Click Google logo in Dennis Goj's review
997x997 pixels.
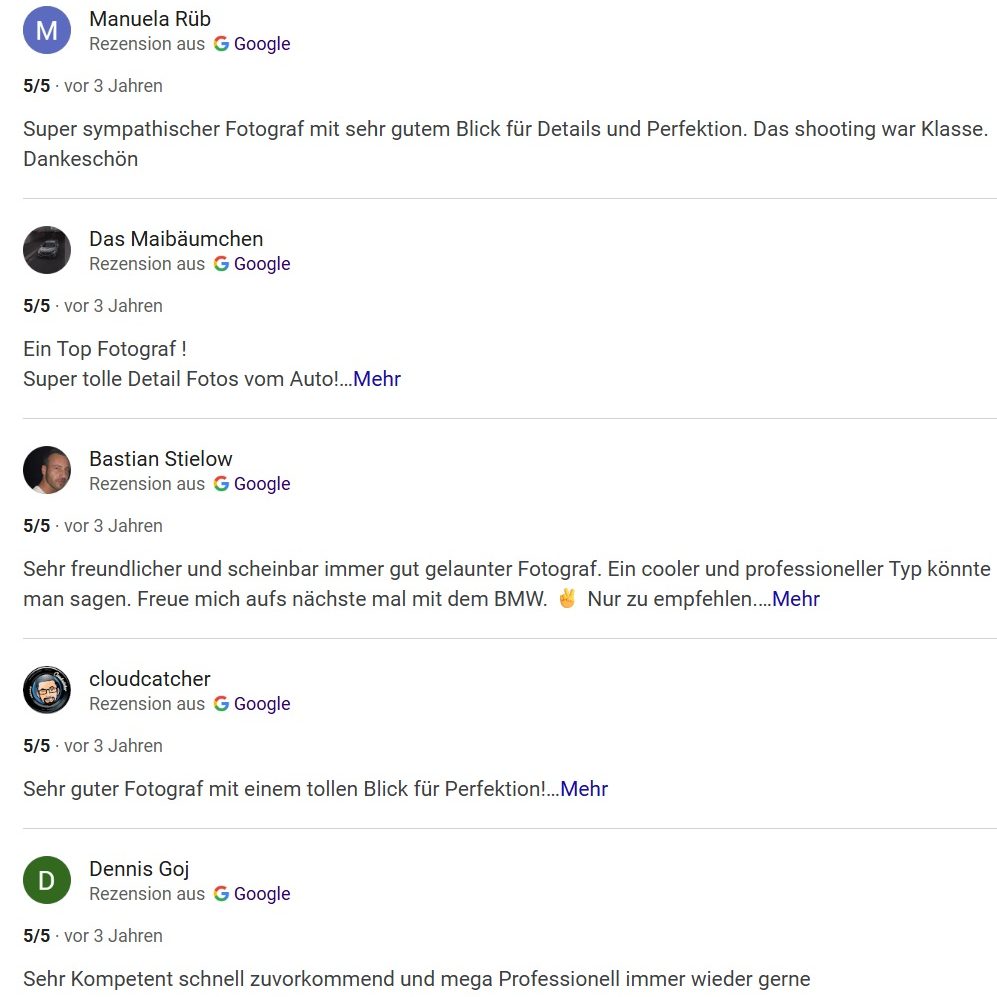[221, 894]
